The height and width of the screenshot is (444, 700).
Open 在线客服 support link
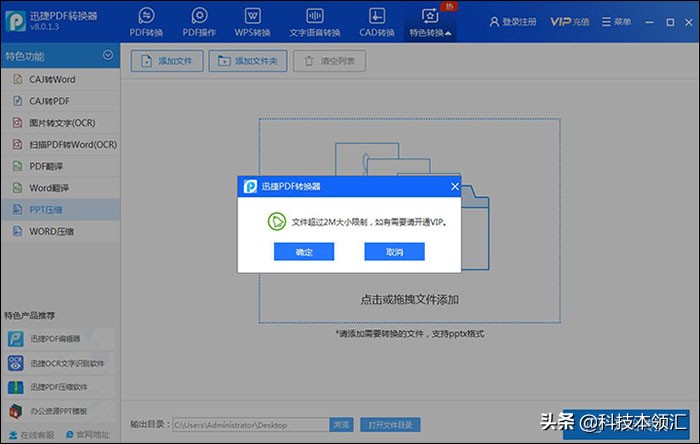pyautogui.click(x=31, y=435)
